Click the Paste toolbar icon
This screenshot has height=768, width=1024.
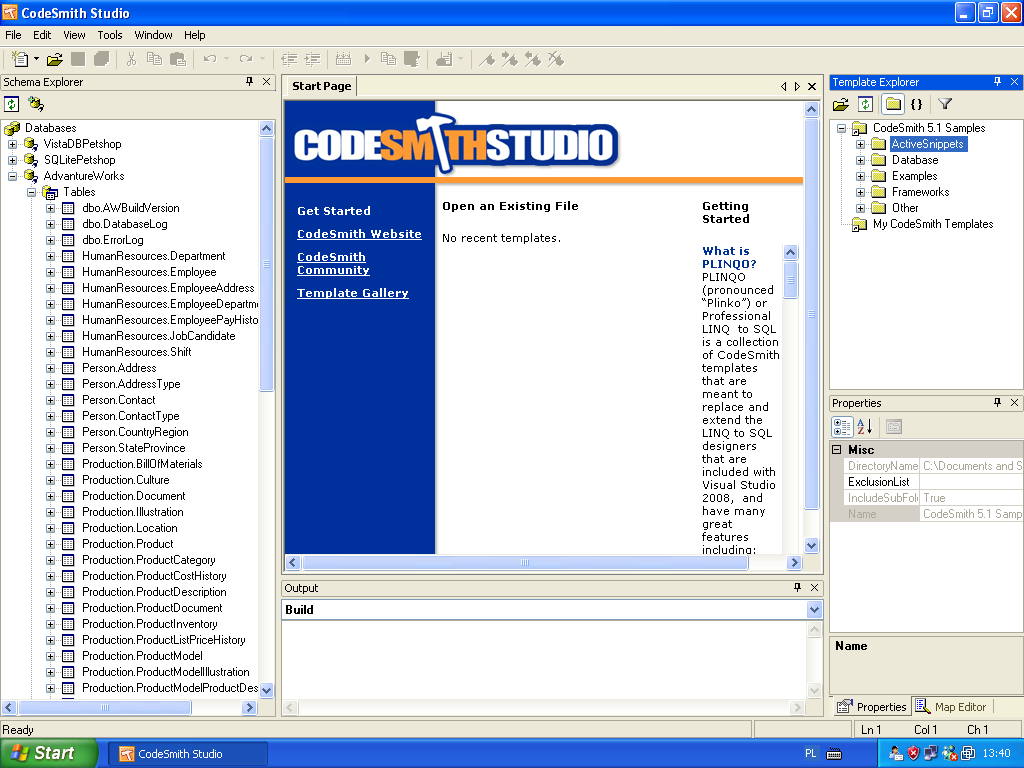pos(178,59)
